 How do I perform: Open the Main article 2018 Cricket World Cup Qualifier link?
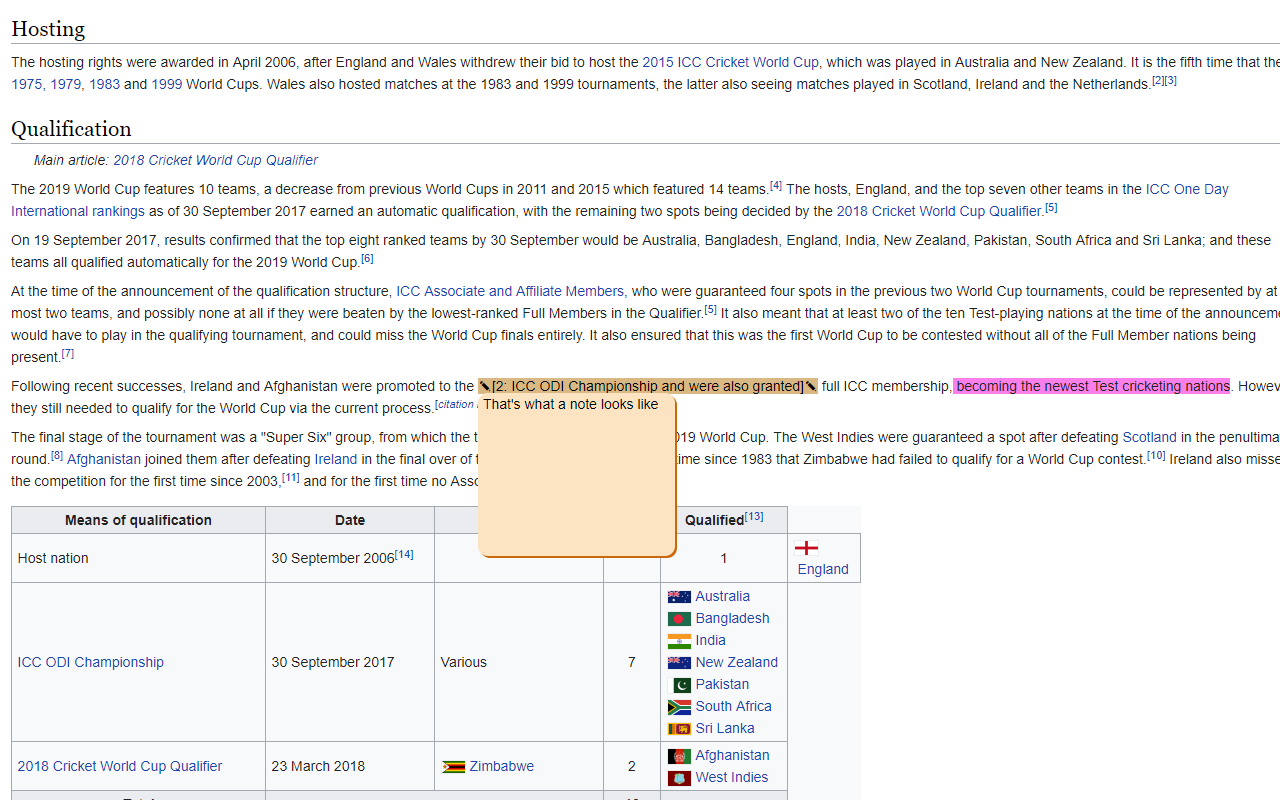click(215, 160)
